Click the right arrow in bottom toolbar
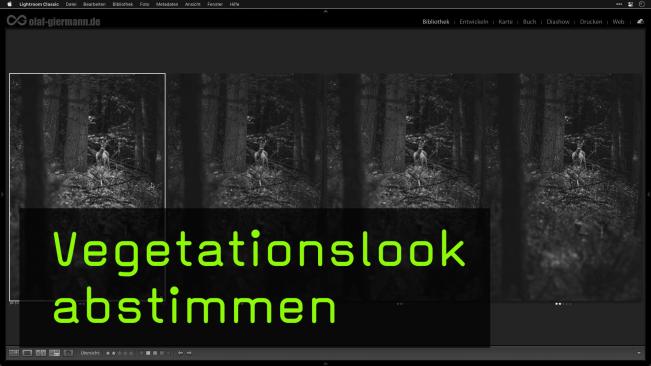This screenshot has height=366, width=651. [x=189, y=353]
